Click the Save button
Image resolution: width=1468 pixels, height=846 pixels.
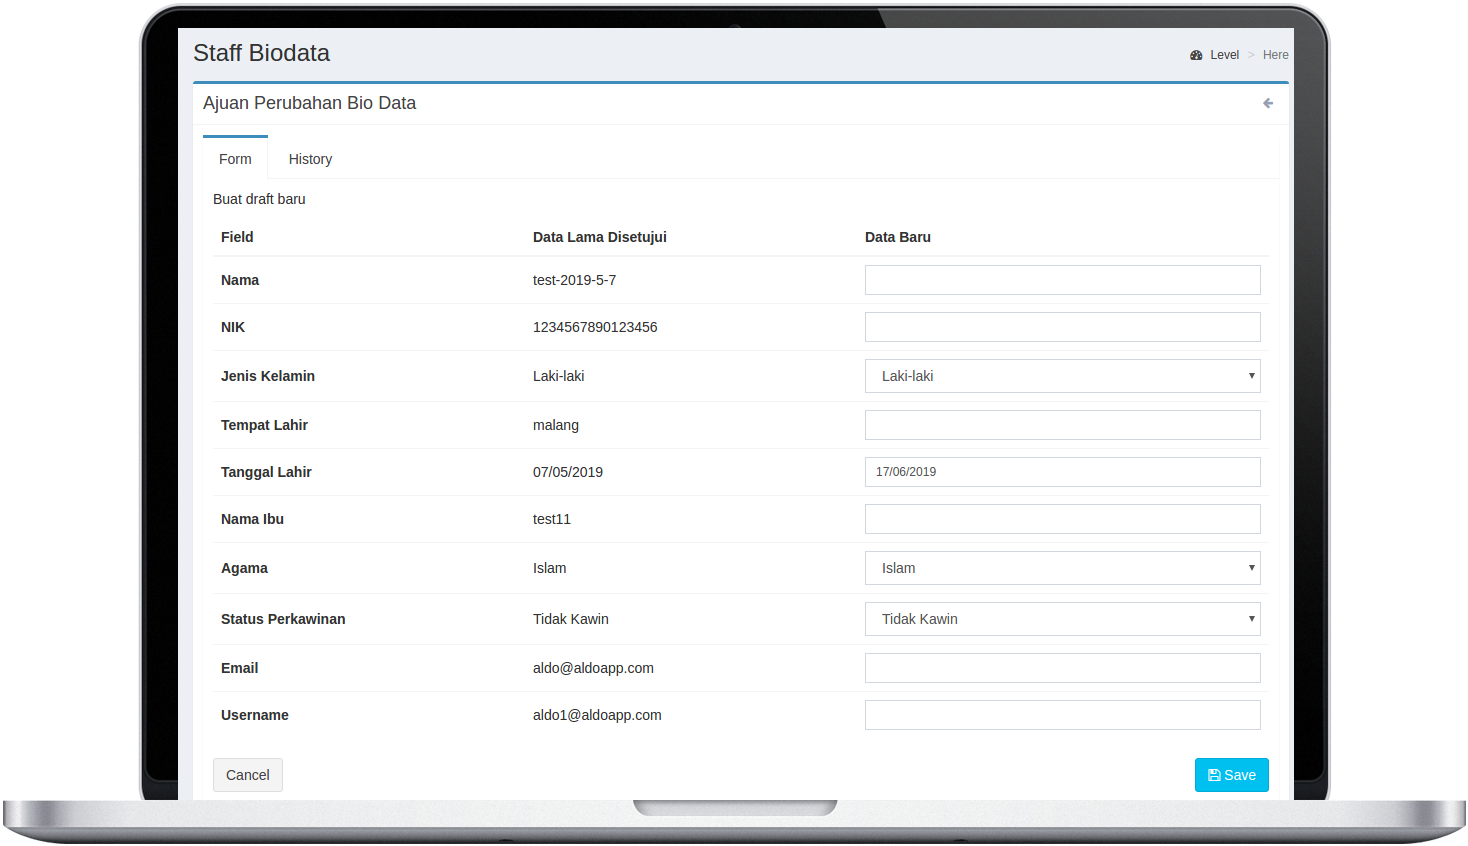pos(1231,775)
